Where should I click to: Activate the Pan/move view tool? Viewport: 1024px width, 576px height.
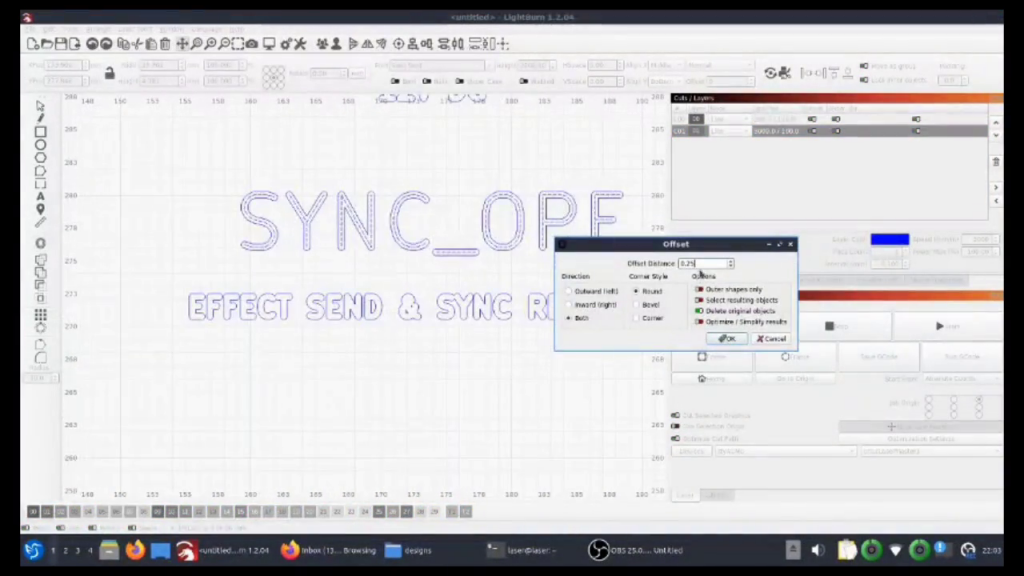pos(182,44)
